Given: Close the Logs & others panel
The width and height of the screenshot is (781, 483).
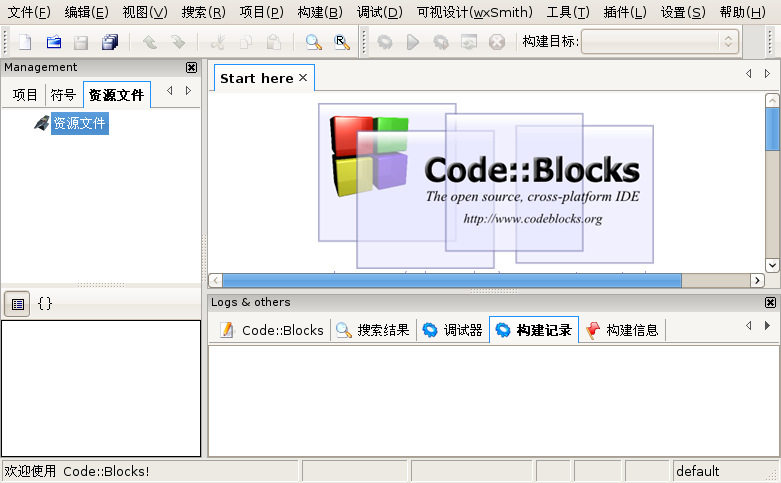Looking at the screenshot, I should click(x=770, y=302).
